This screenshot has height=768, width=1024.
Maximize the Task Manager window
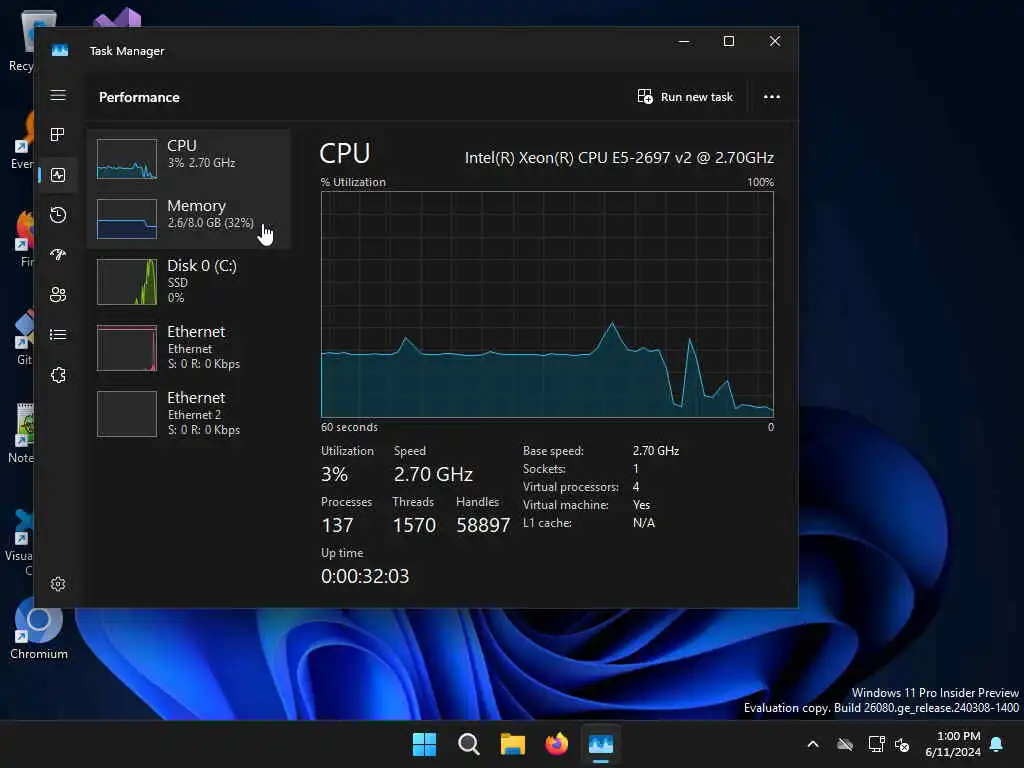point(729,41)
